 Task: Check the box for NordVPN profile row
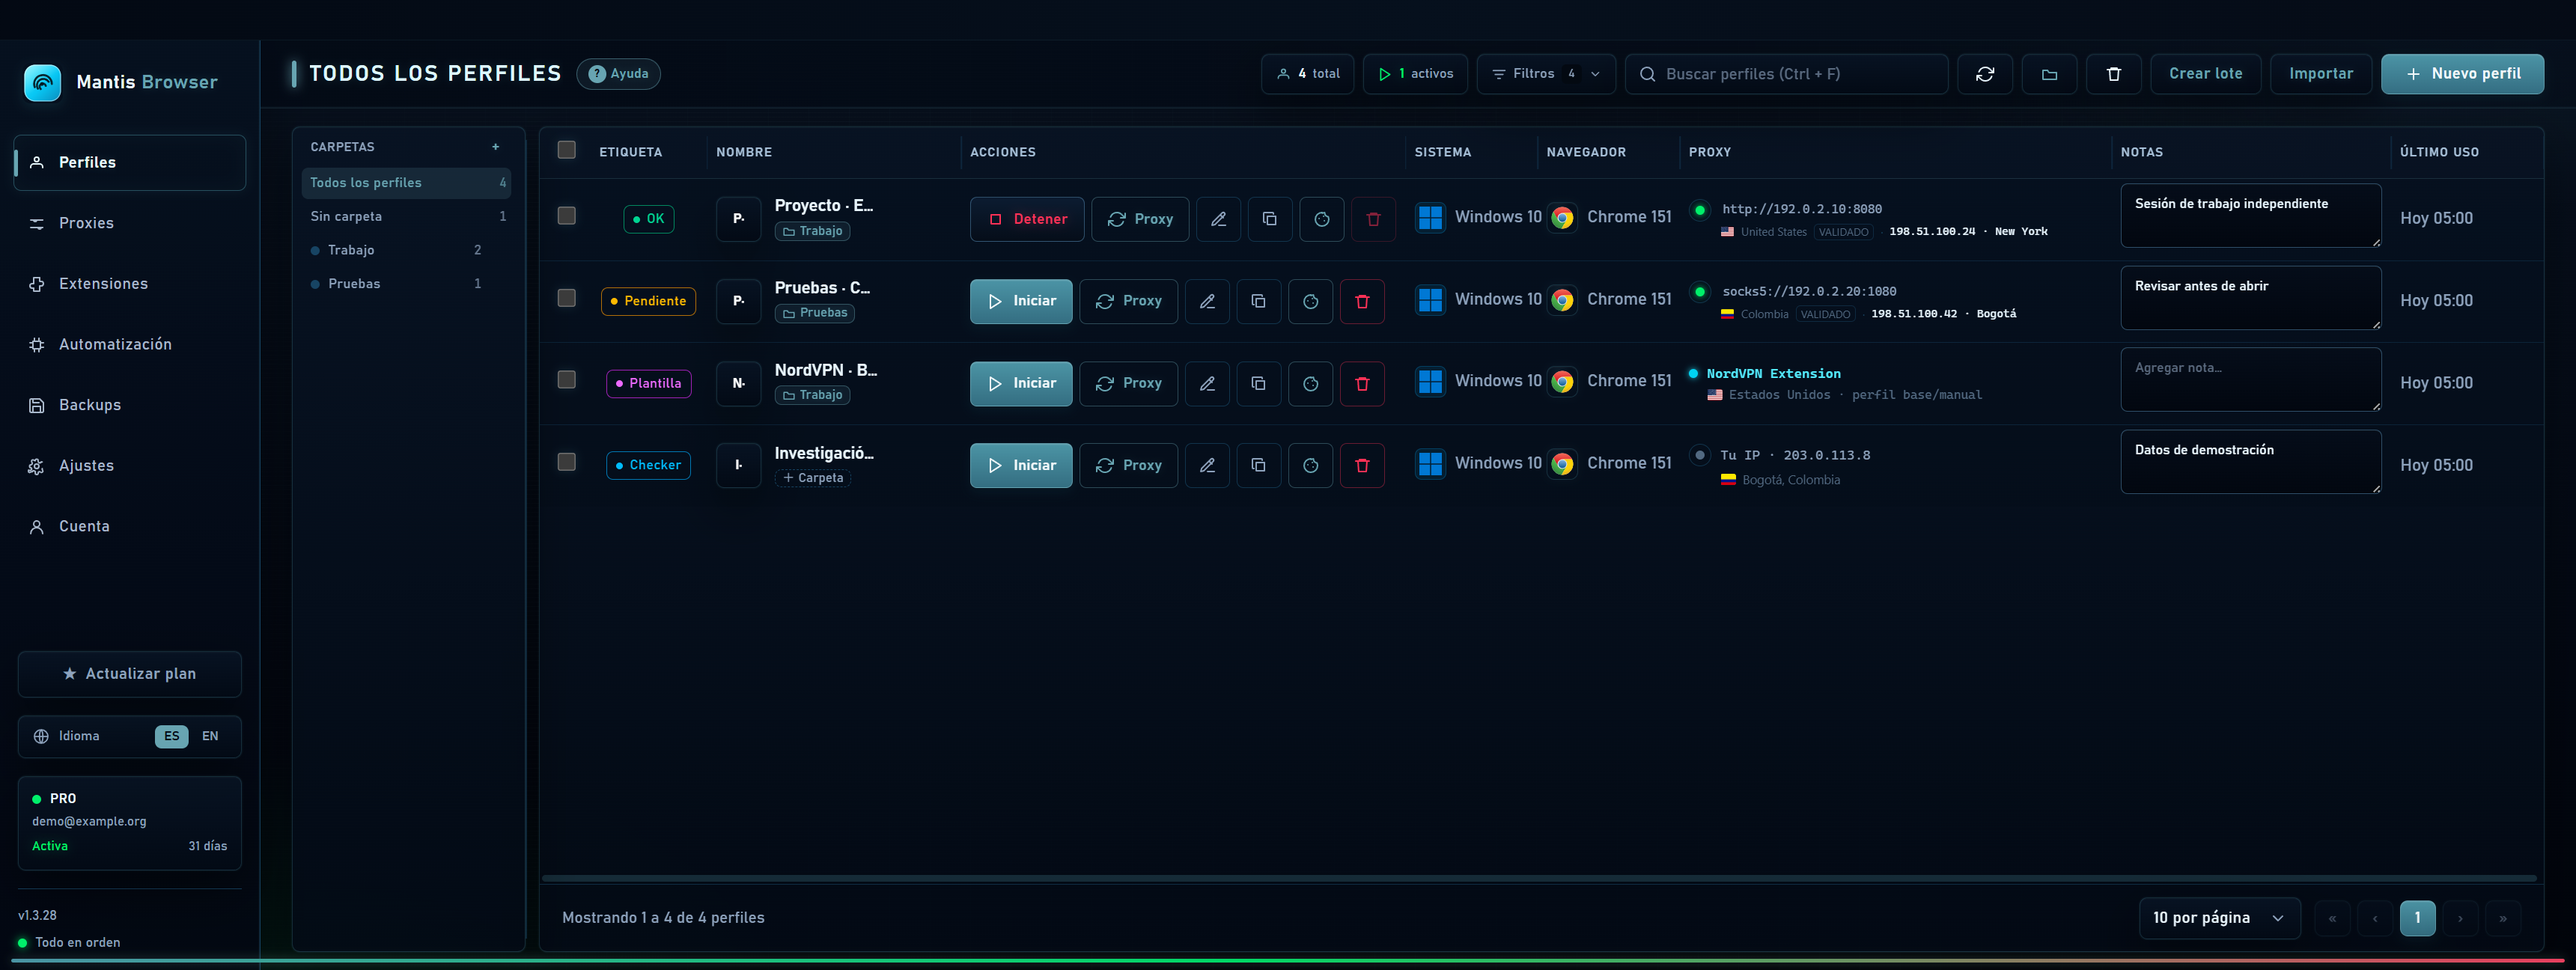point(567,380)
